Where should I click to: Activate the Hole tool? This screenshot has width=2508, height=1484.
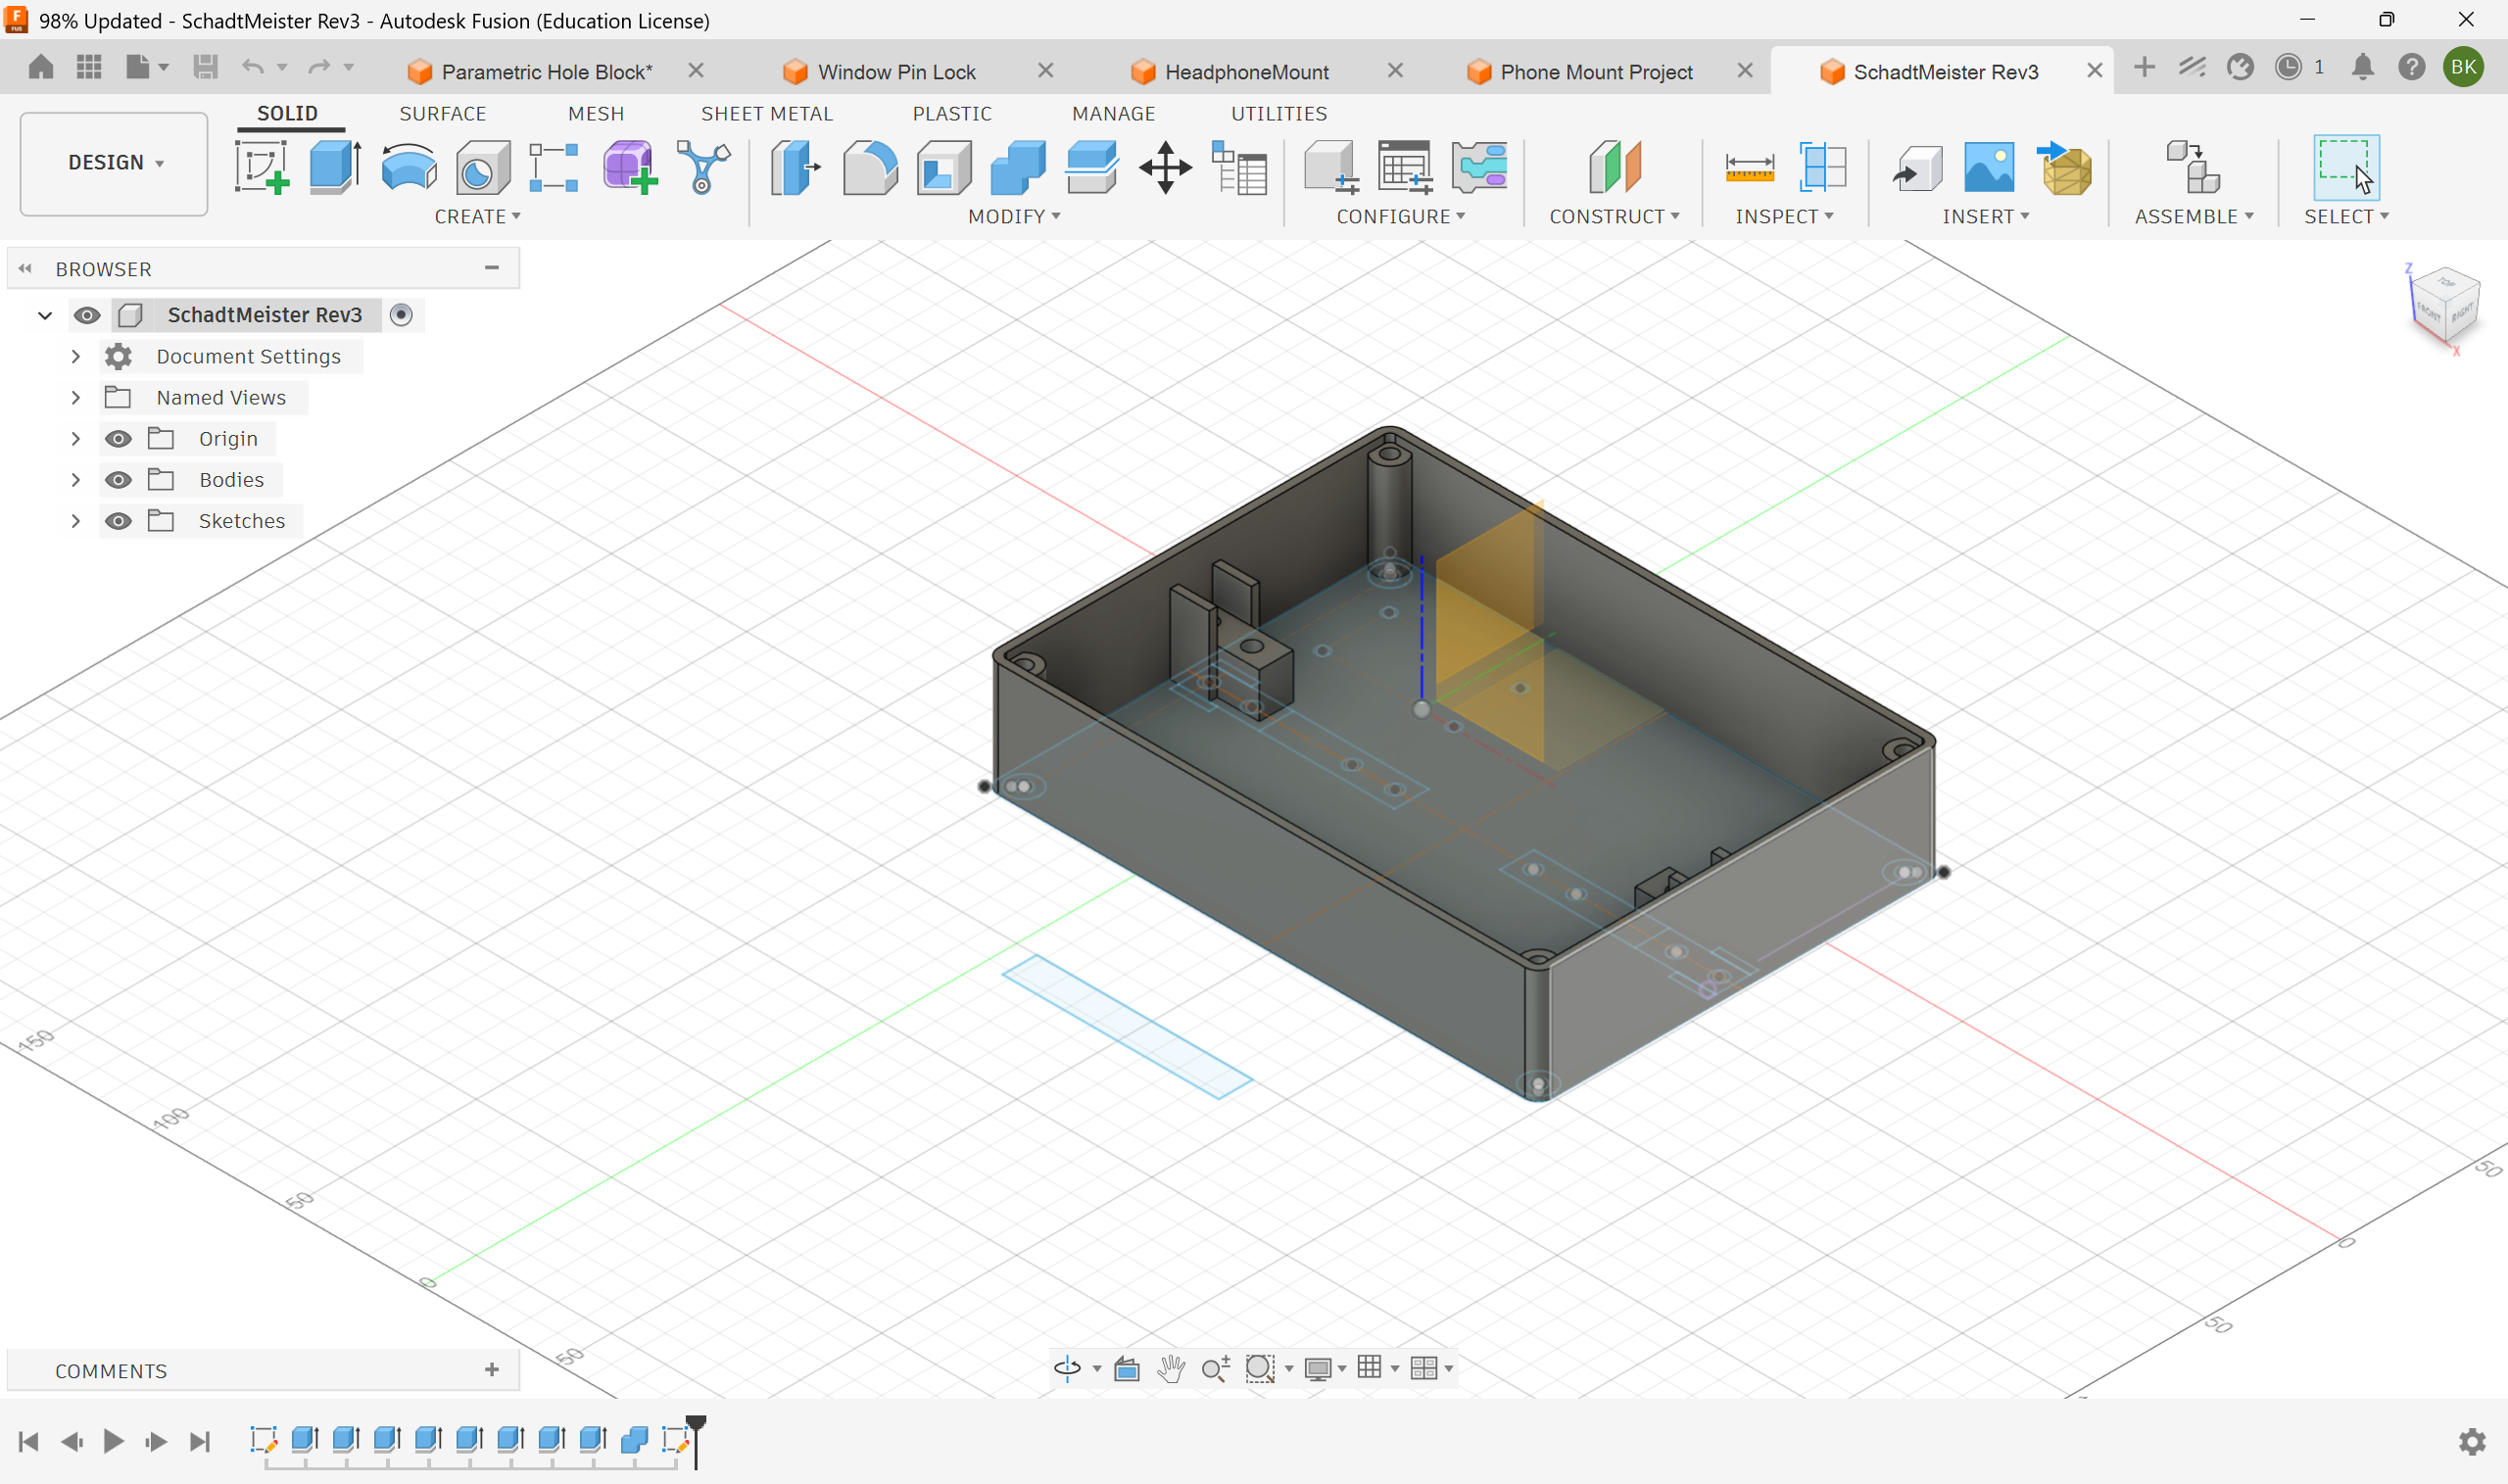coord(482,167)
